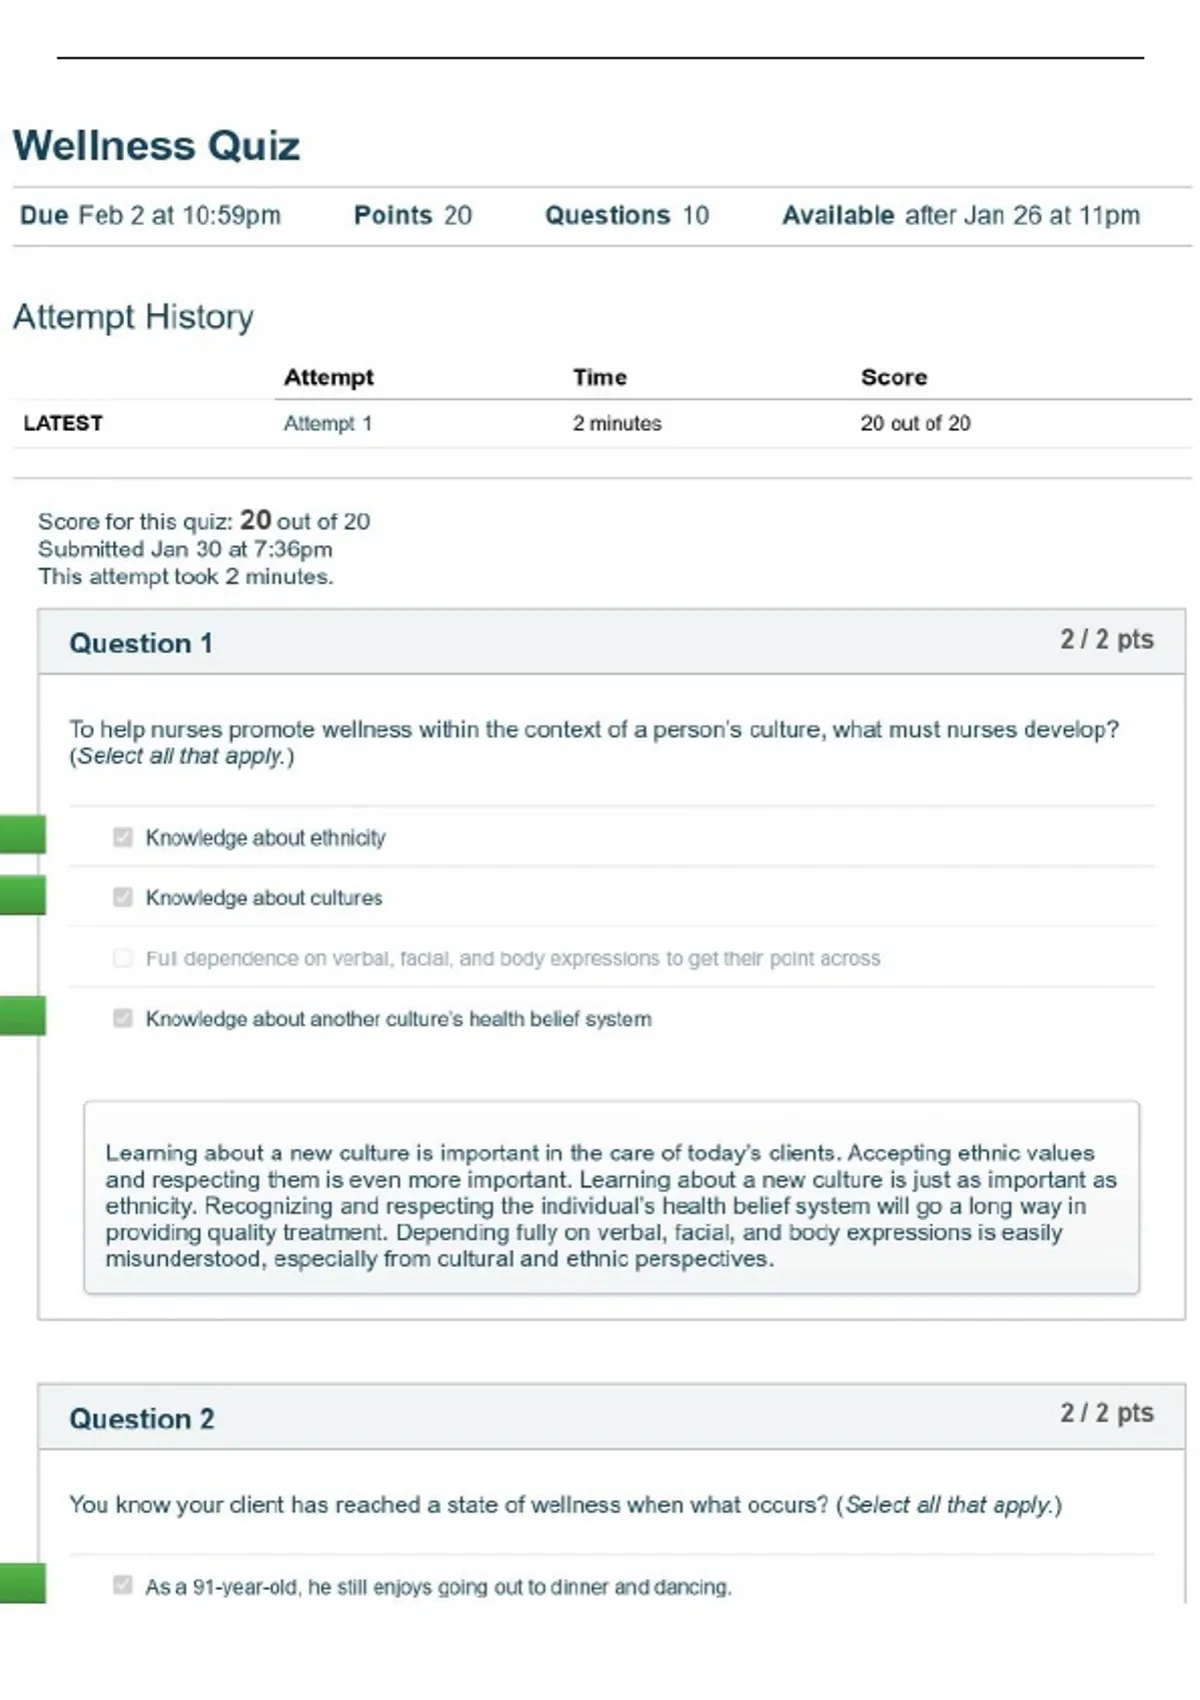Viewport: 1200px width, 1700px height.
Task: Click the Score column header
Action: (x=894, y=377)
